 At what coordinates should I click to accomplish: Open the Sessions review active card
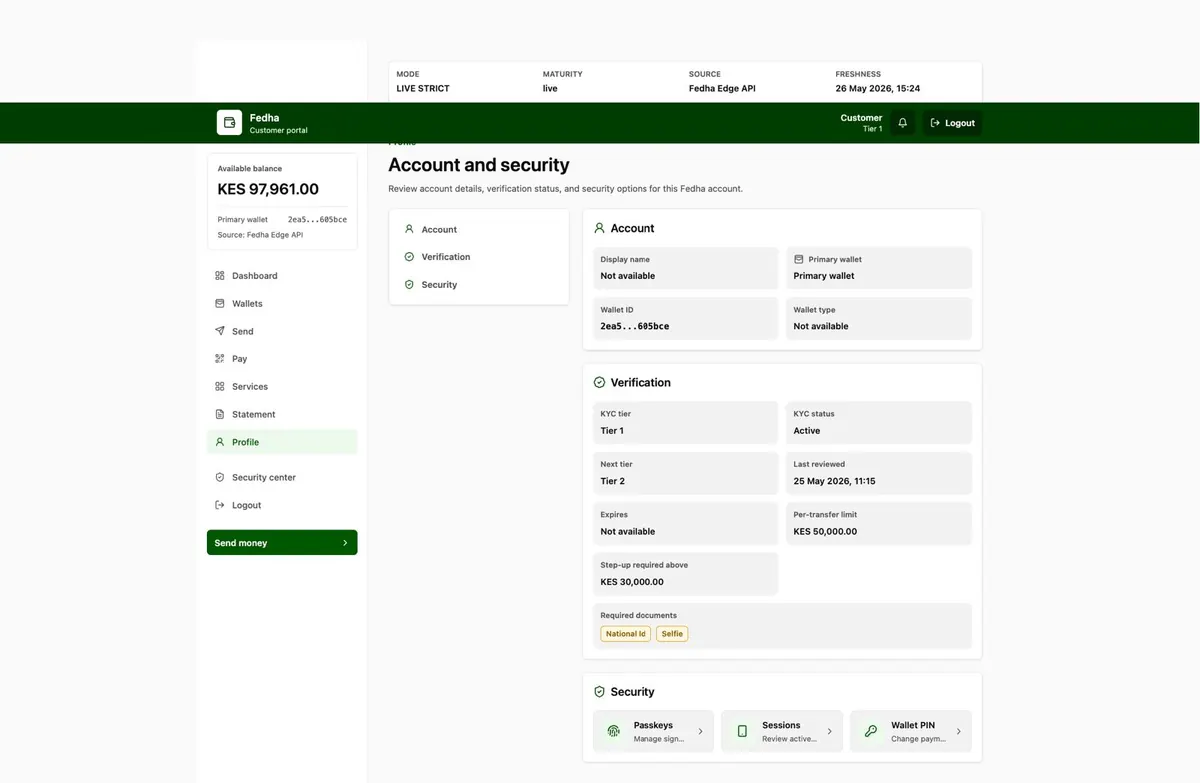782,731
